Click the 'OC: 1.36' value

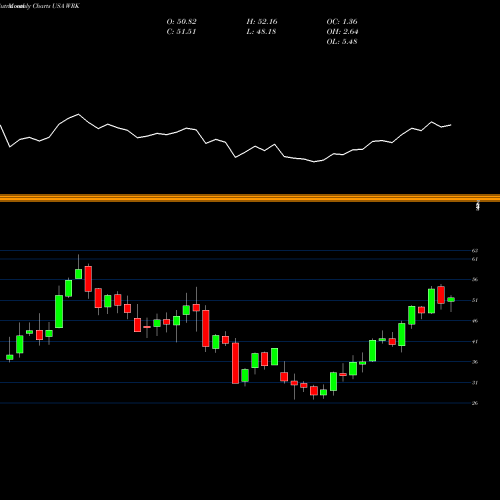pyautogui.click(x=342, y=22)
